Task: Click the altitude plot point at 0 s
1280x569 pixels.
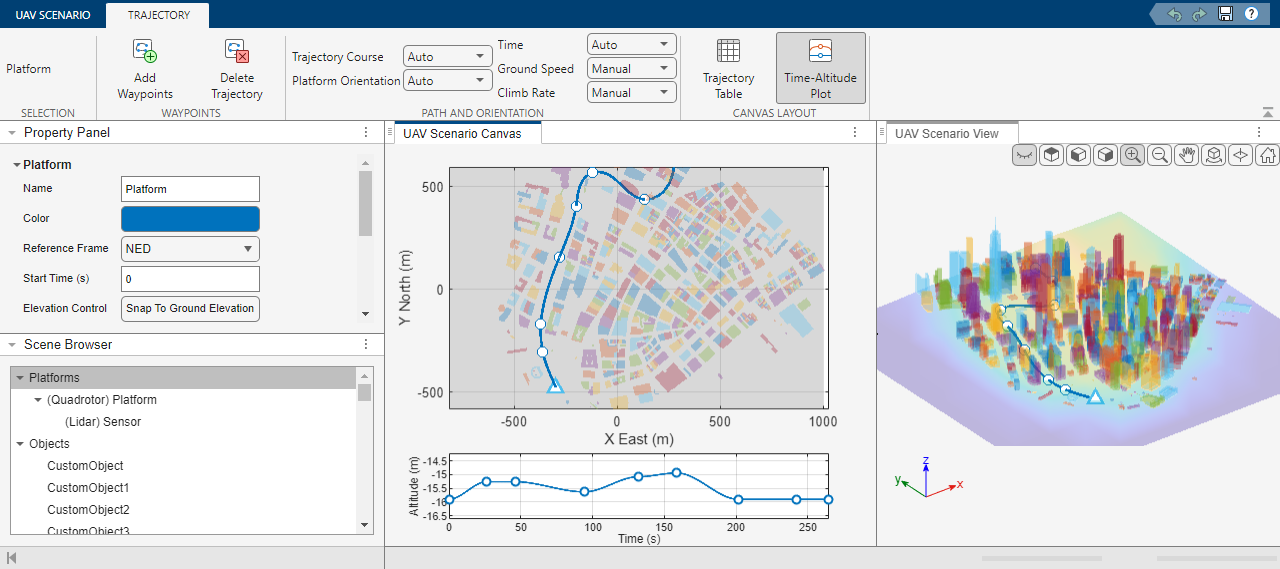Action: 449,499
